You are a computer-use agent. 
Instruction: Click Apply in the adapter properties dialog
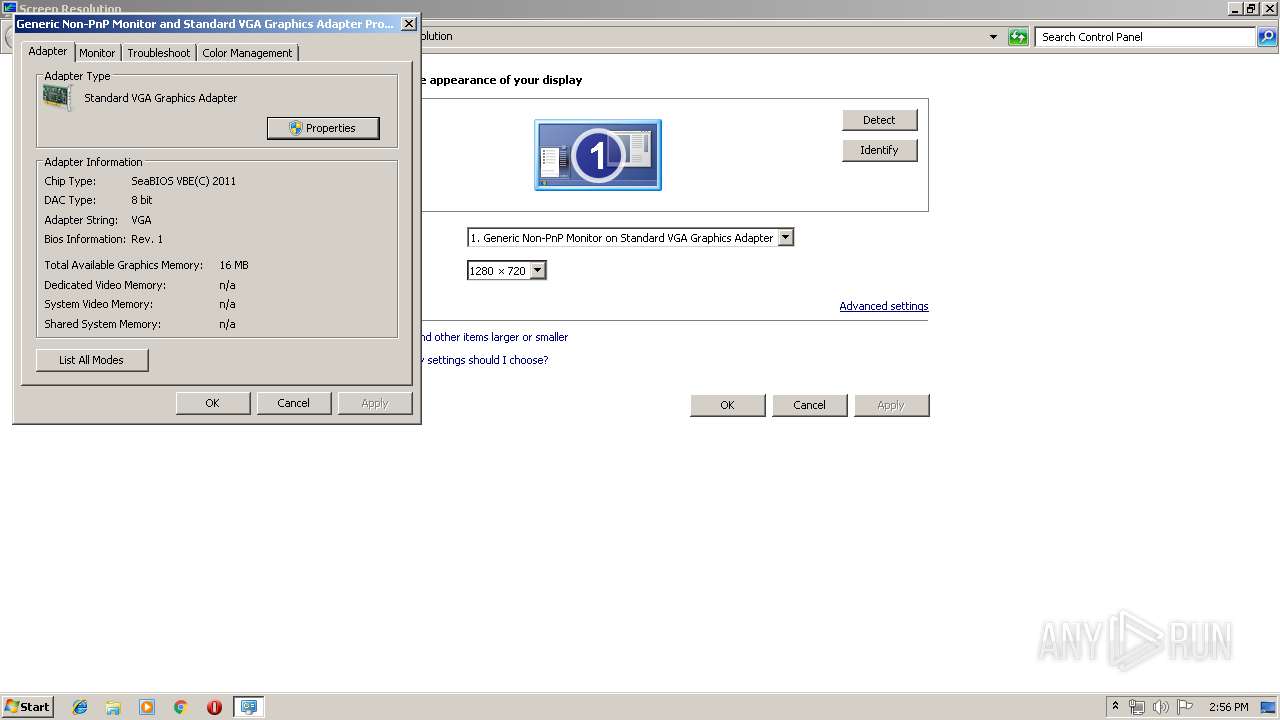[375, 403]
